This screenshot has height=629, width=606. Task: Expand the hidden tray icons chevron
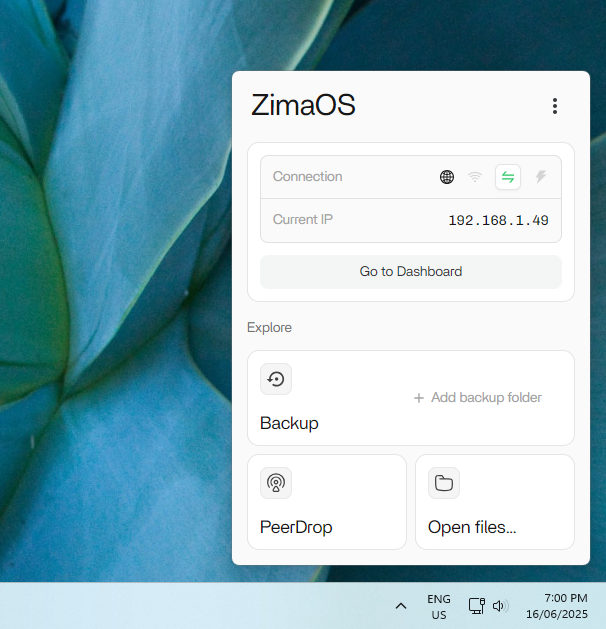click(401, 606)
